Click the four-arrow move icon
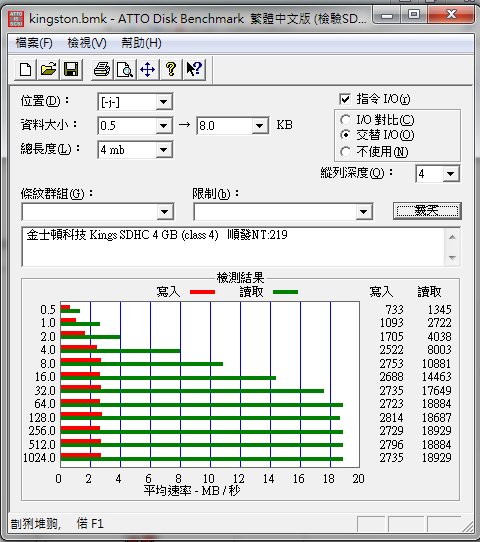Image resolution: width=480 pixels, height=542 pixels. pyautogui.click(x=148, y=69)
